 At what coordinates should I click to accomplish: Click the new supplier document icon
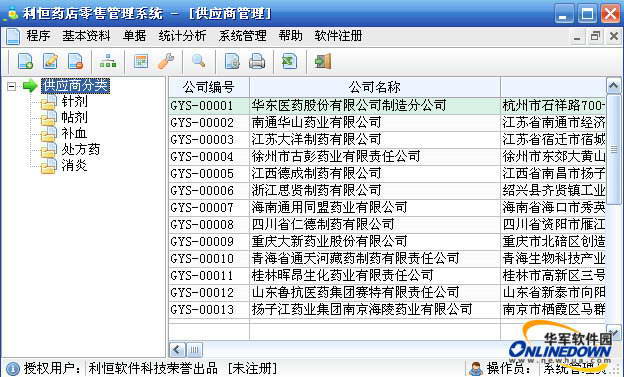click(25, 62)
